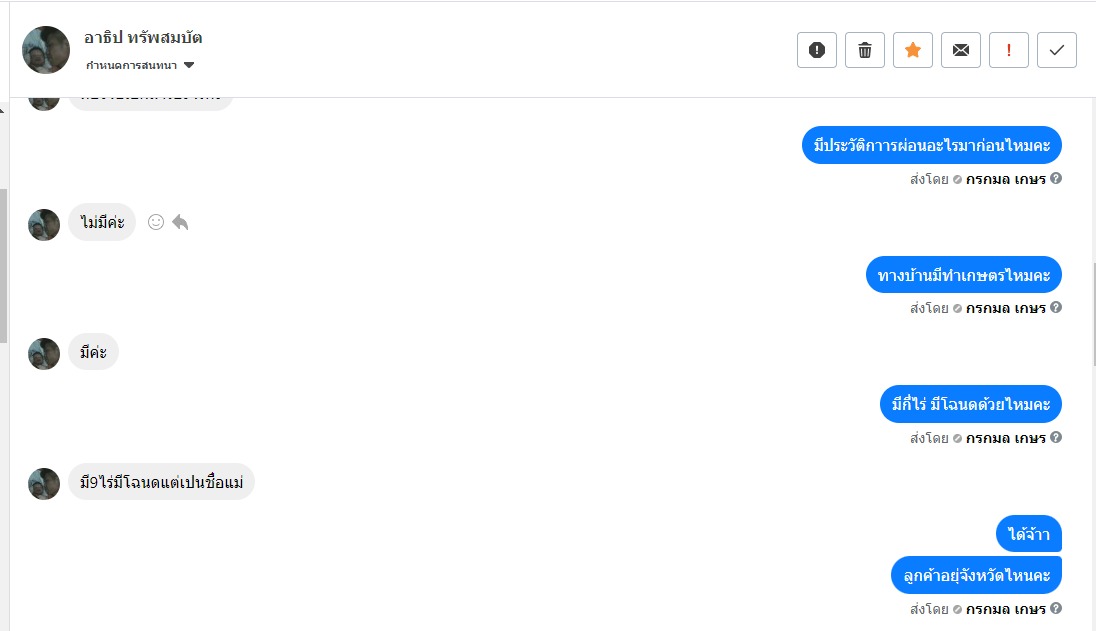1096x631 pixels.
Task: Click the spam report octagon icon
Action: tap(816, 50)
